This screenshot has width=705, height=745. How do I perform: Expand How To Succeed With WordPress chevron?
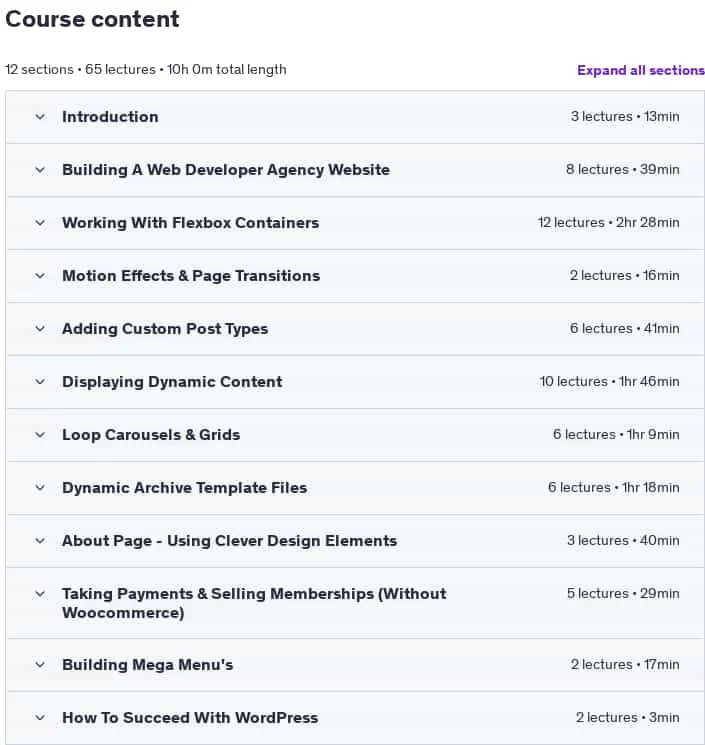[x=40, y=717]
